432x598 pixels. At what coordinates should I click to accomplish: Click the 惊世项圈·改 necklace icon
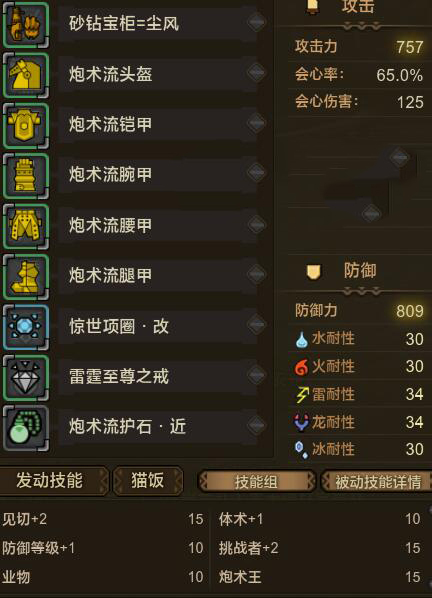click(x=26, y=327)
